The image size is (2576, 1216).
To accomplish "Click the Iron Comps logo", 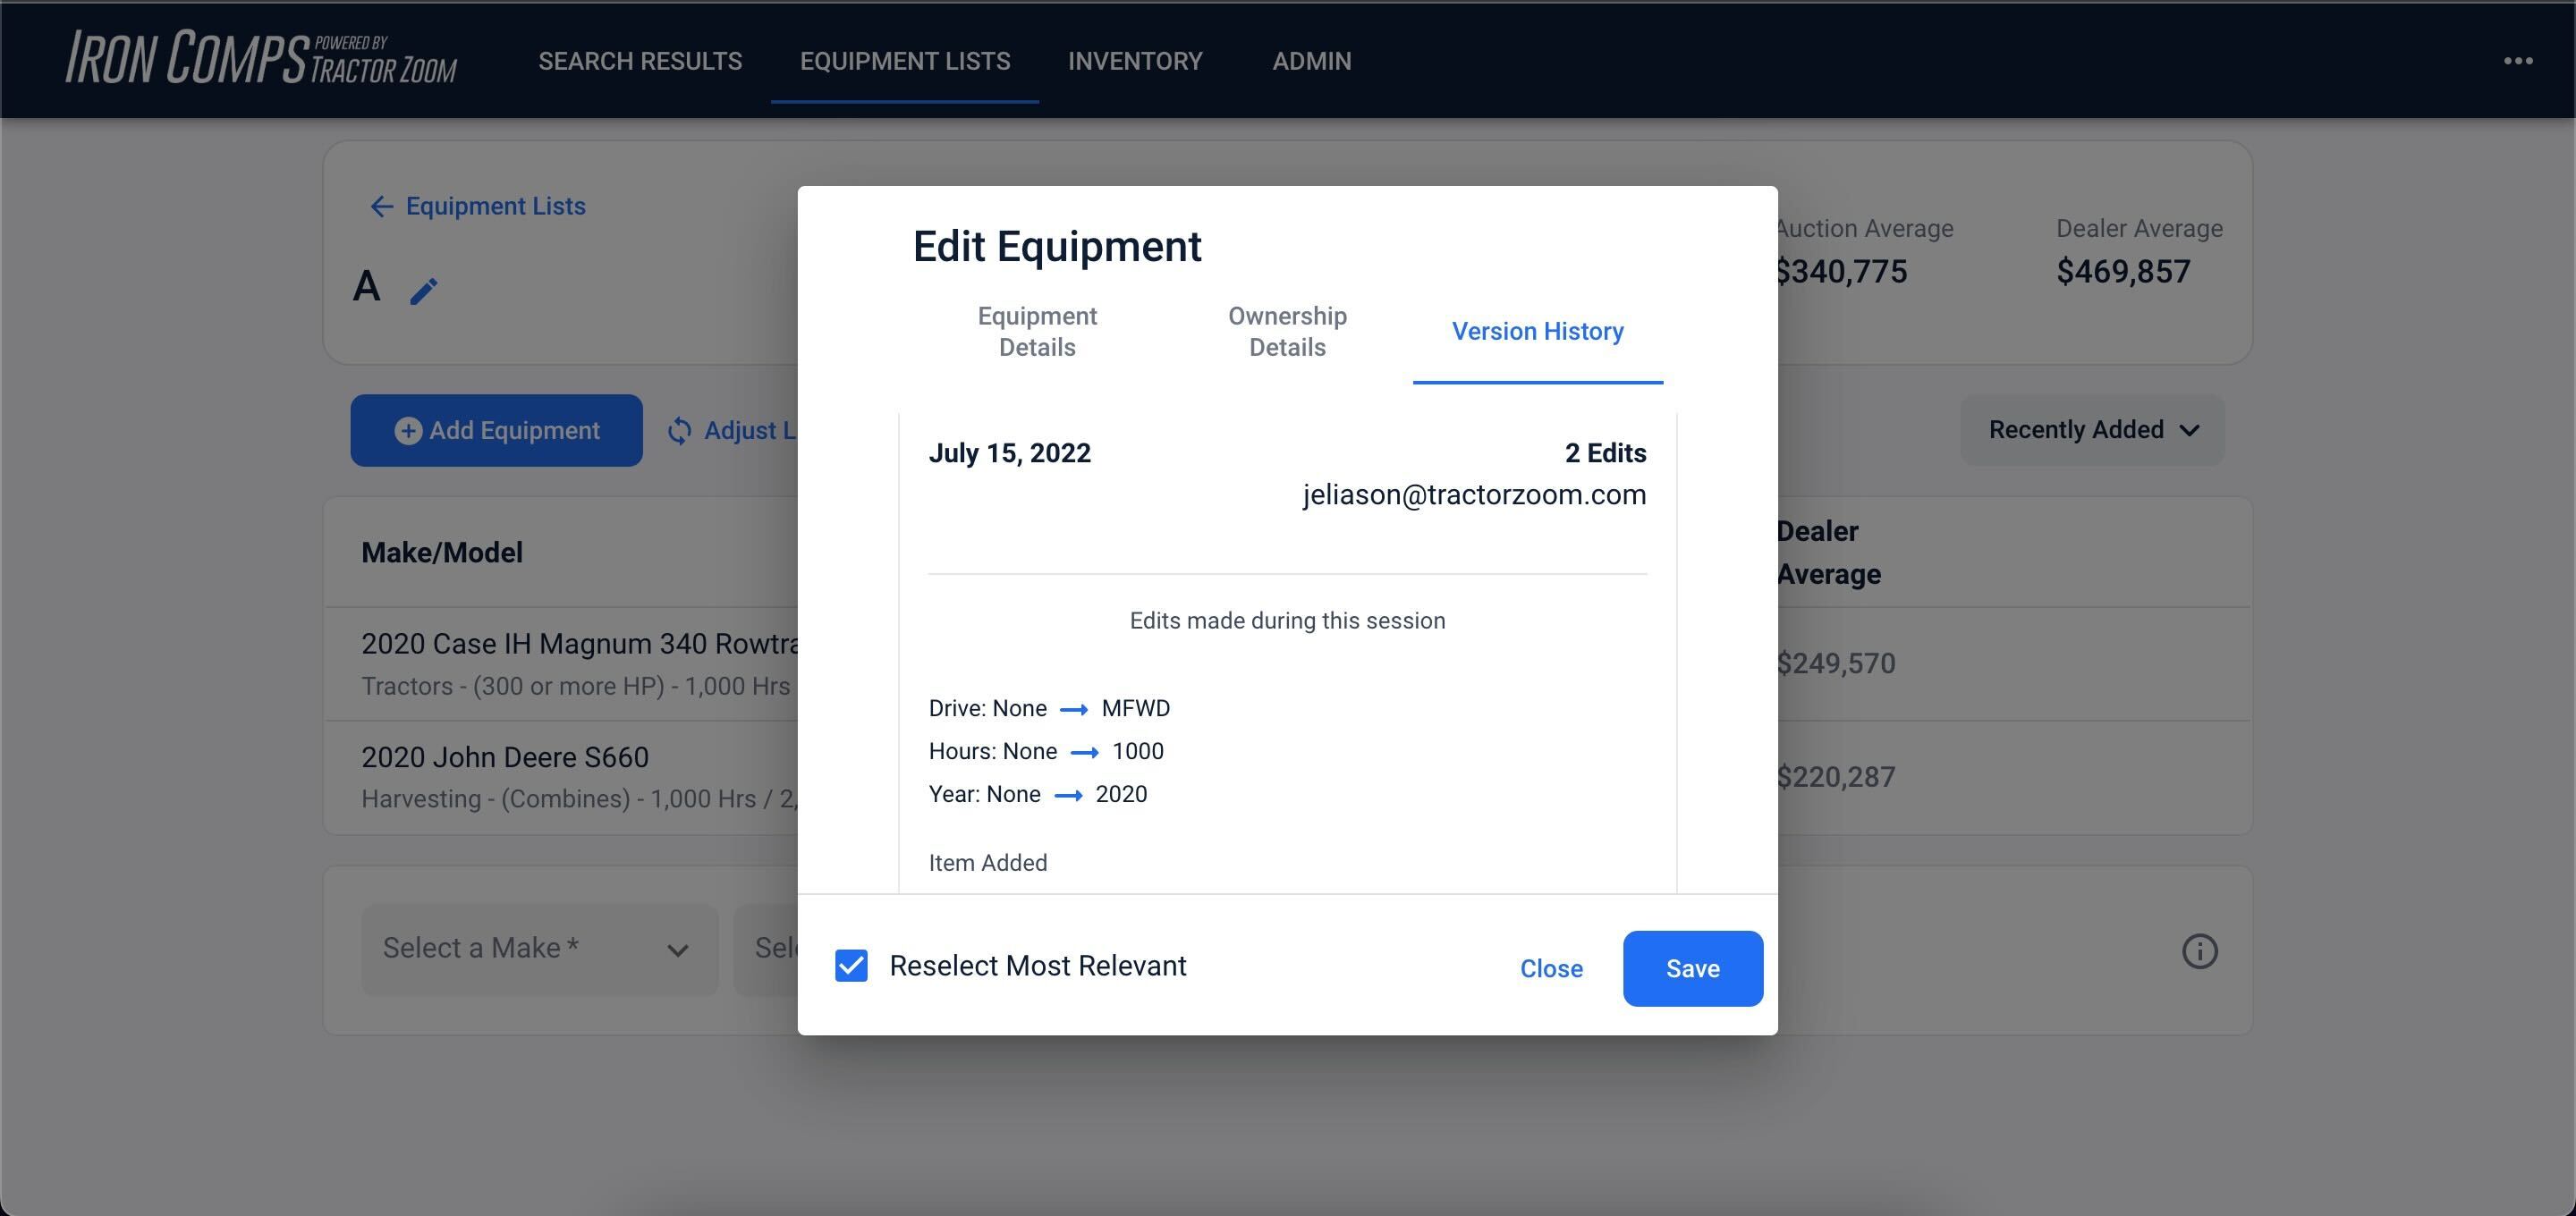I will (x=261, y=58).
